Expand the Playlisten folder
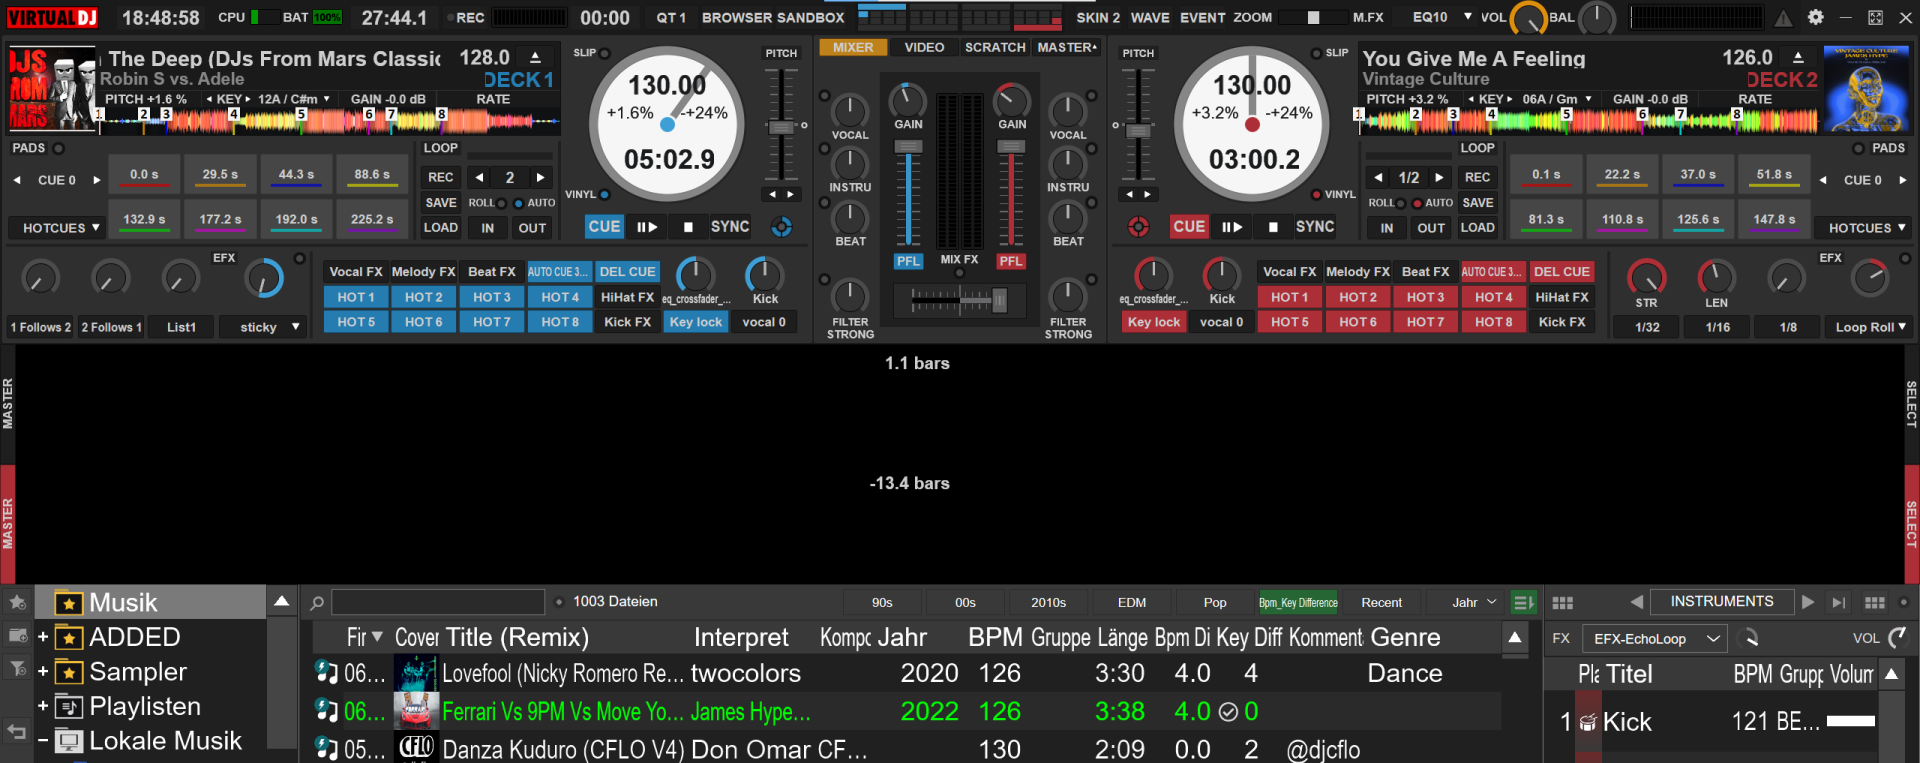 coord(43,706)
